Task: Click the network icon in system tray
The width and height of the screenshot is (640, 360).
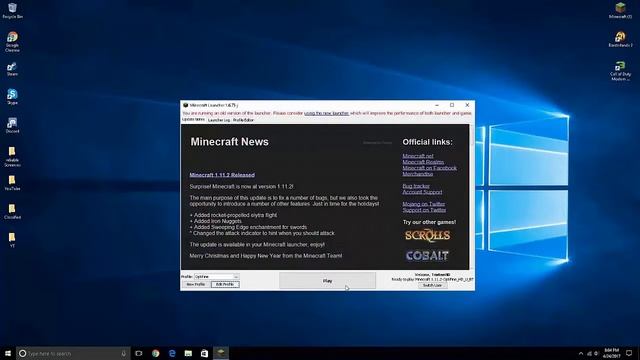Action: click(589, 353)
